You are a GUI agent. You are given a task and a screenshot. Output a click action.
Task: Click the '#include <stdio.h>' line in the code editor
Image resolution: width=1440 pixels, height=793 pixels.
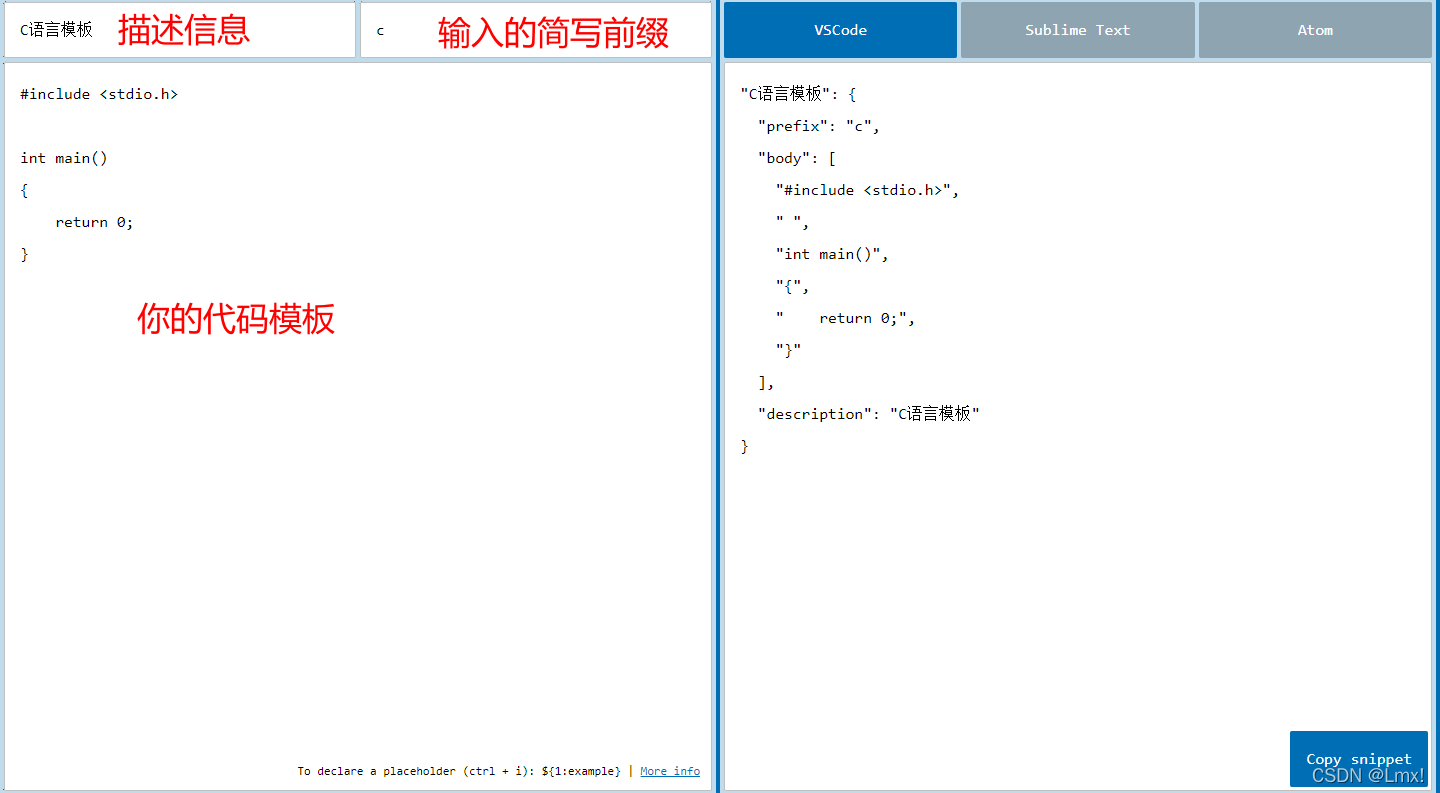99,94
